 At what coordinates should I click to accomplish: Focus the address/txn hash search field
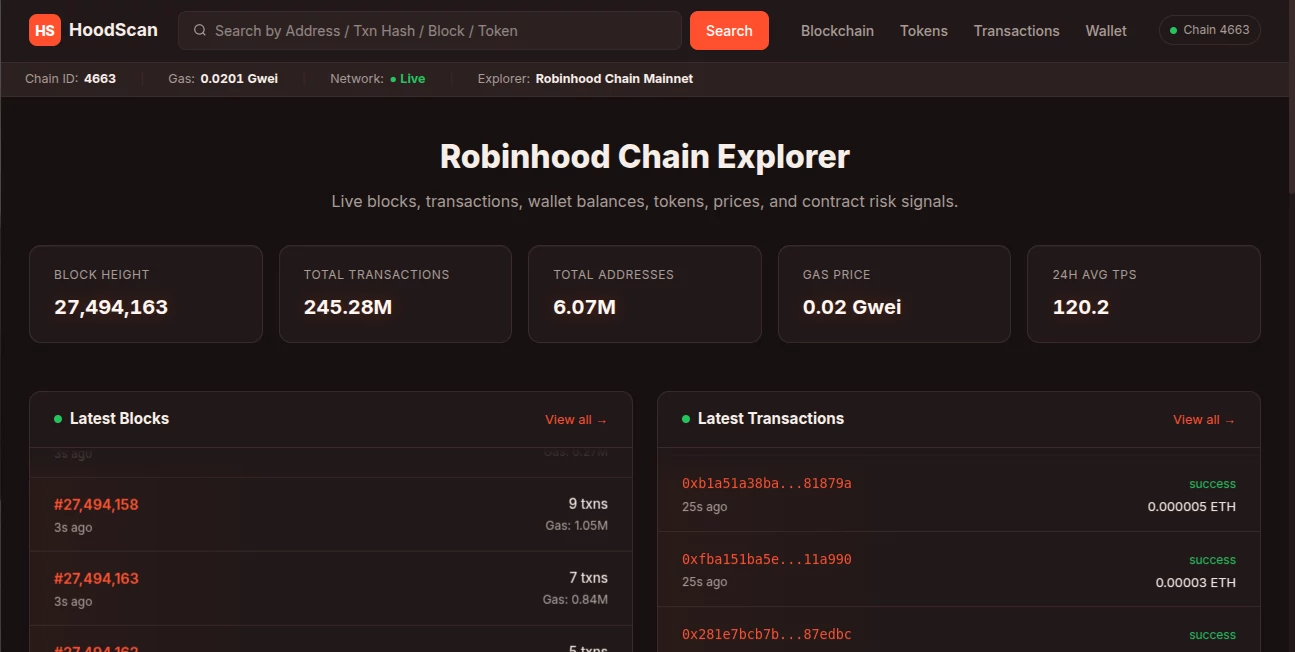pos(430,31)
